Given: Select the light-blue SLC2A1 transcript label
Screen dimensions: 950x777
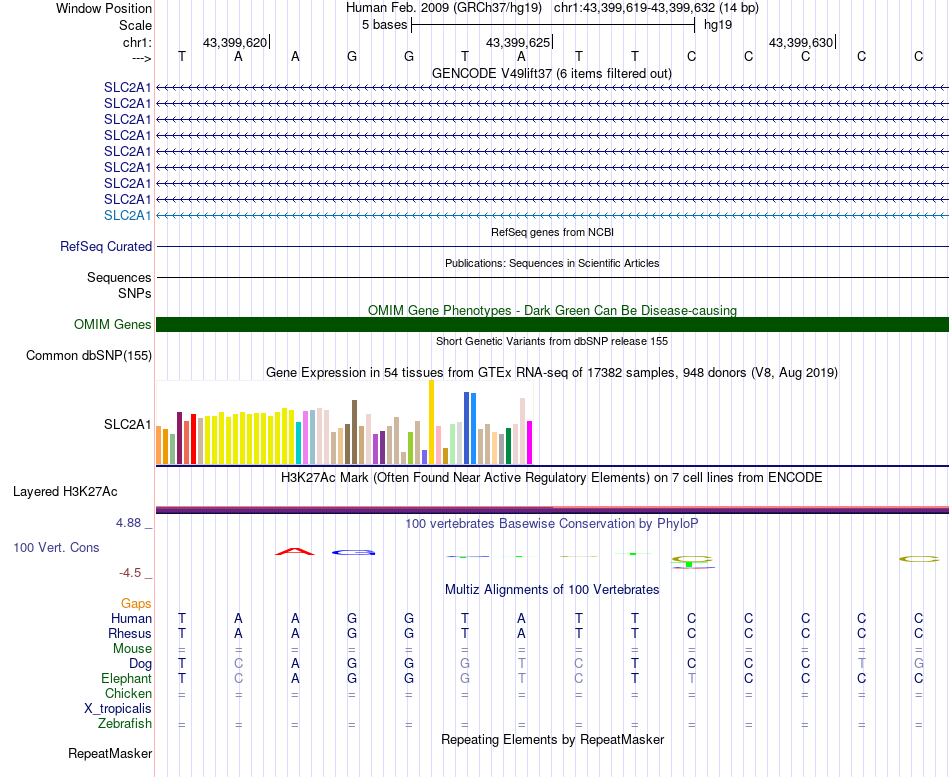Looking at the screenshot, I should click(127, 215).
